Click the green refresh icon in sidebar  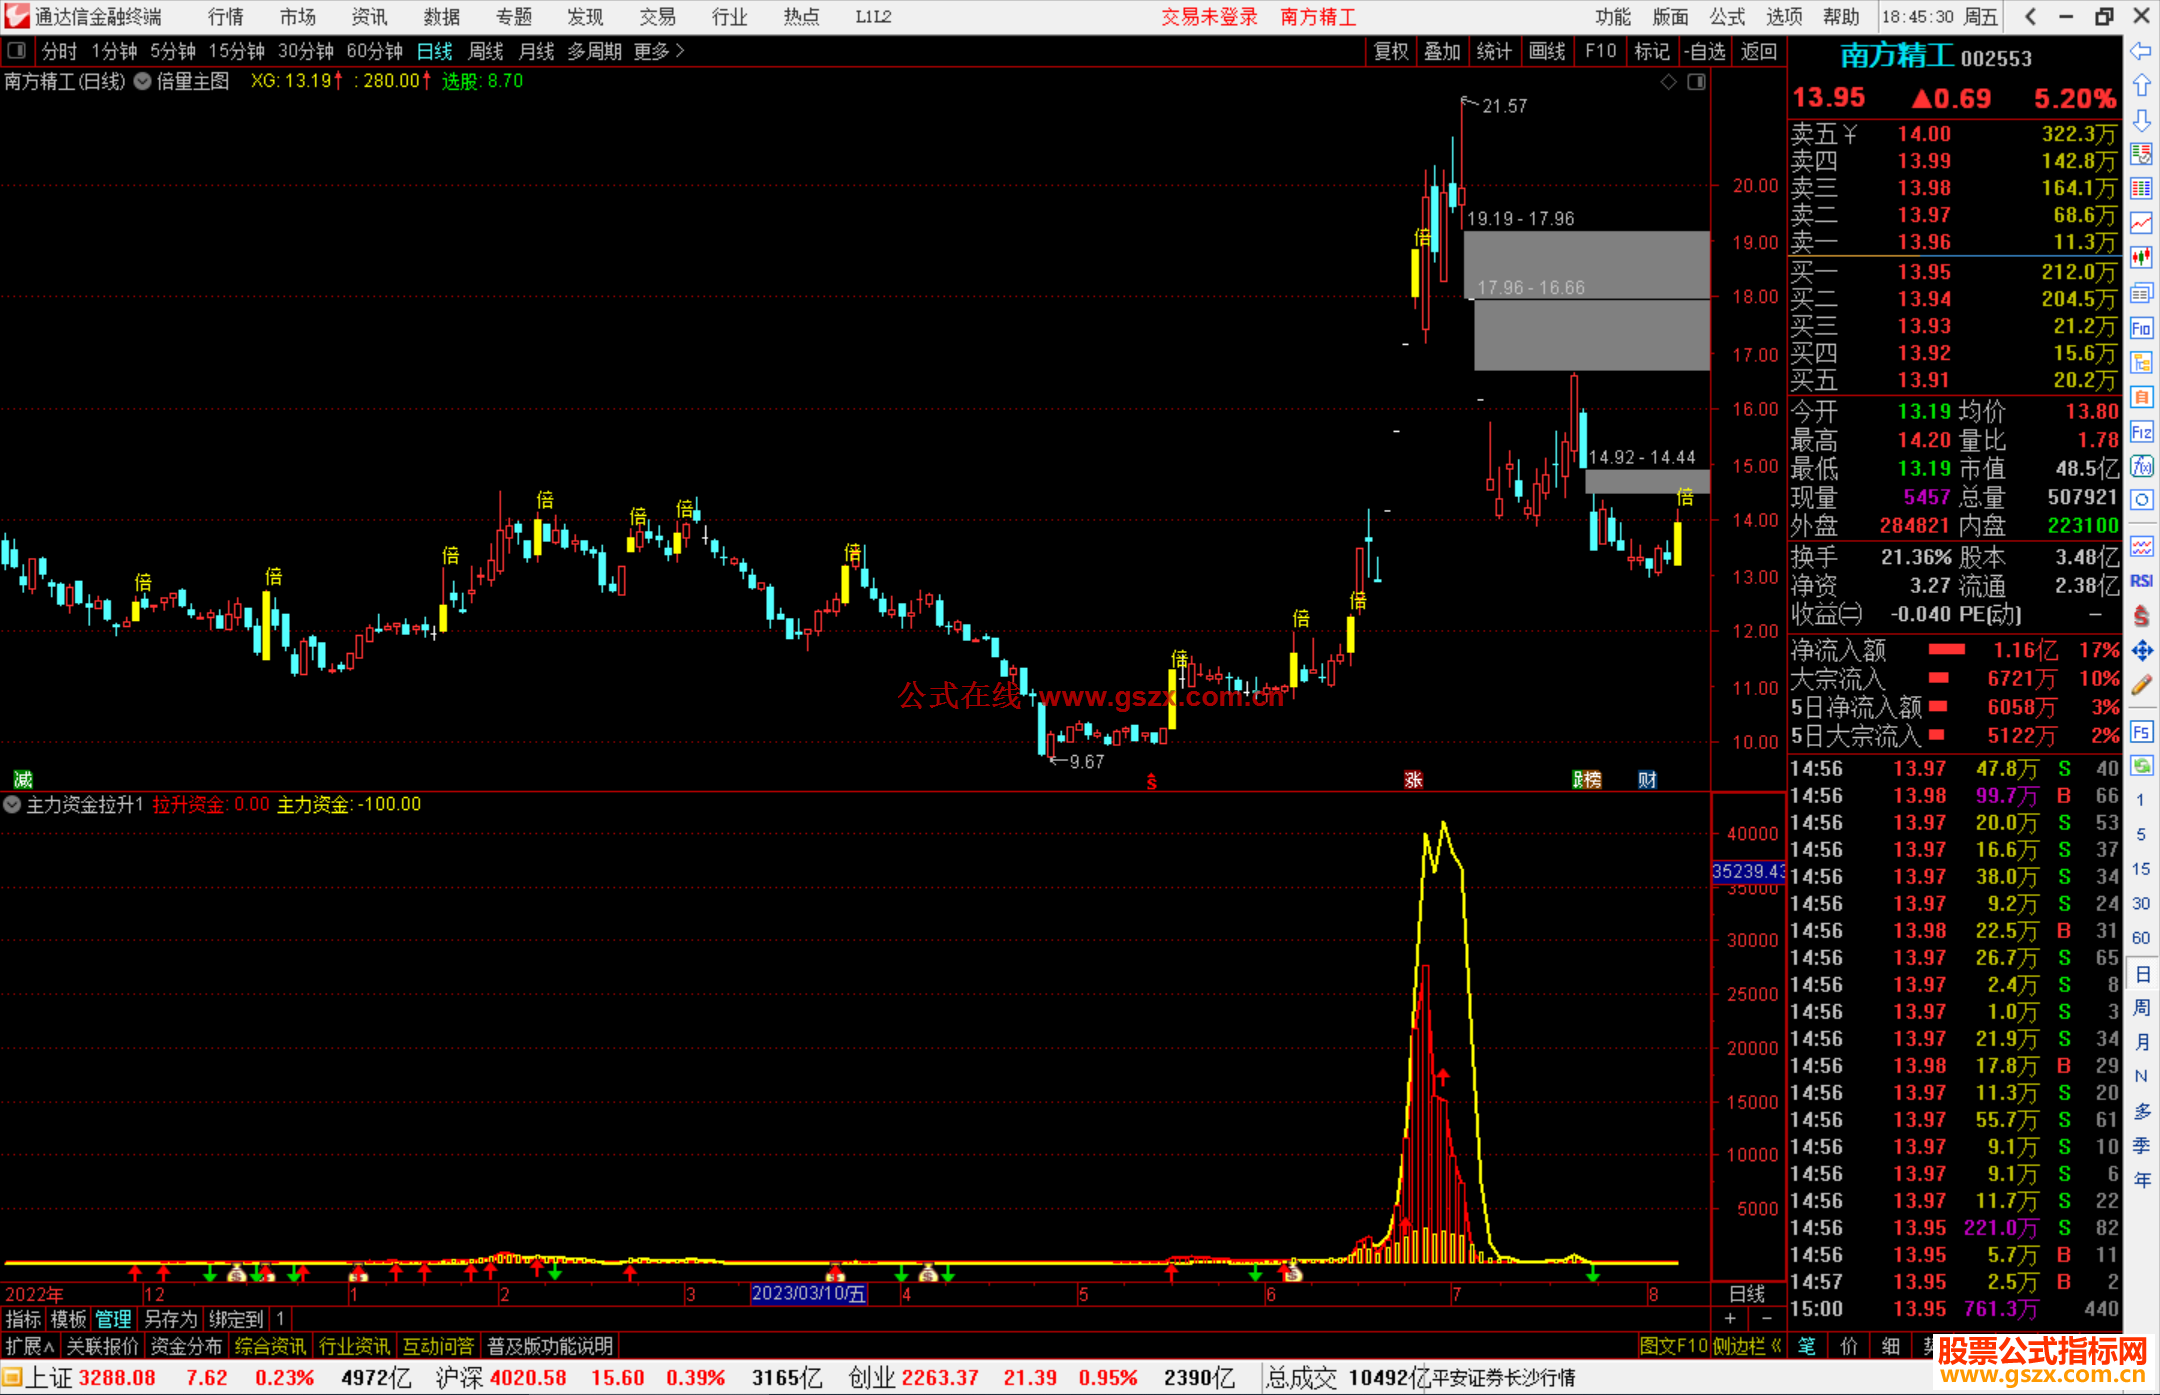coord(2141,766)
